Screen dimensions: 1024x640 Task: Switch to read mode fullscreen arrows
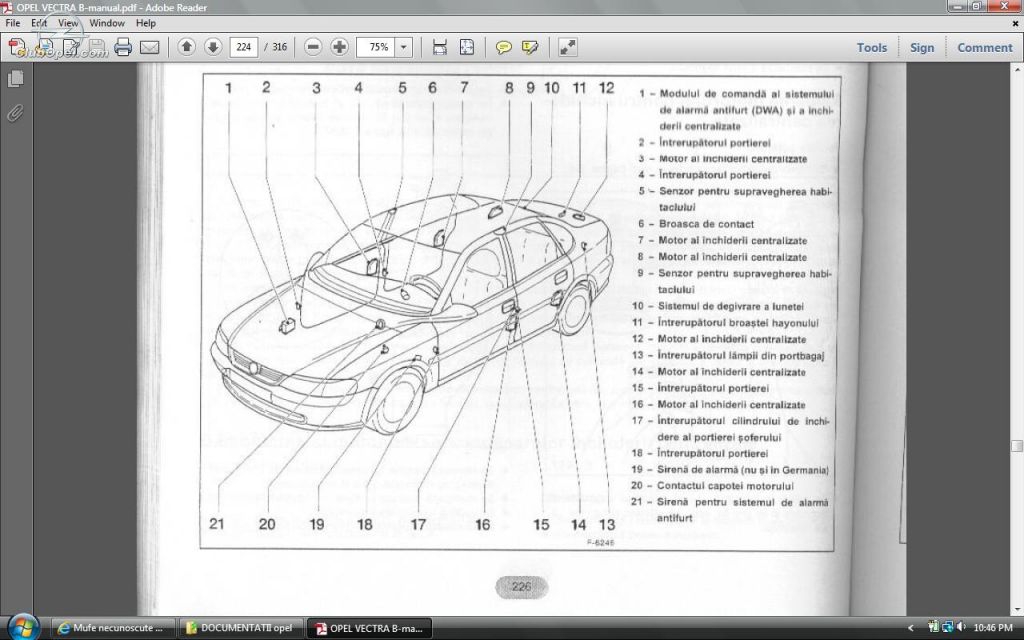pos(568,47)
